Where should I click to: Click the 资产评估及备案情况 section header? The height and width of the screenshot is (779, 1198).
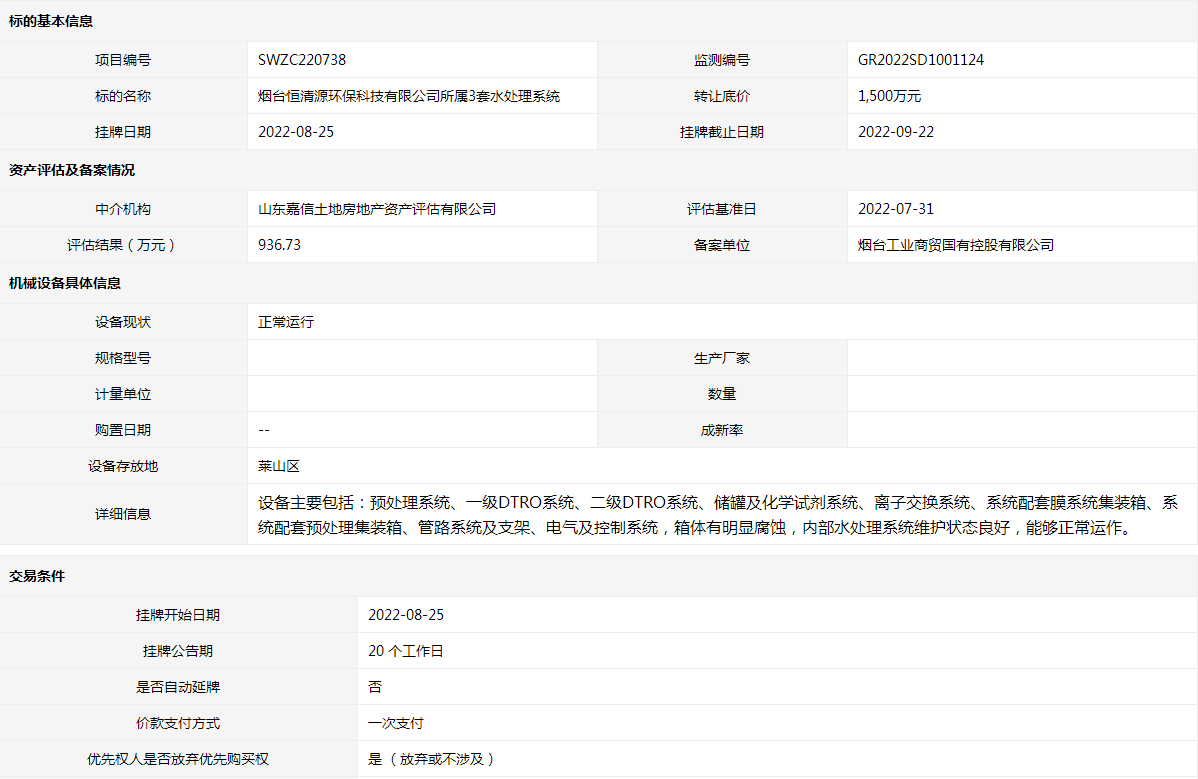71,170
